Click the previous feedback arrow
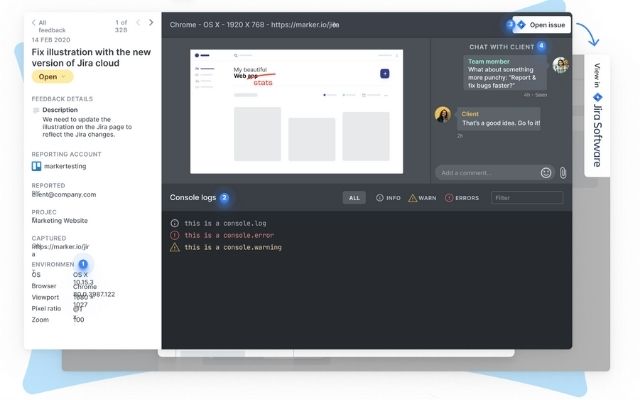This screenshot has height=400, width=640. (138, 22)
